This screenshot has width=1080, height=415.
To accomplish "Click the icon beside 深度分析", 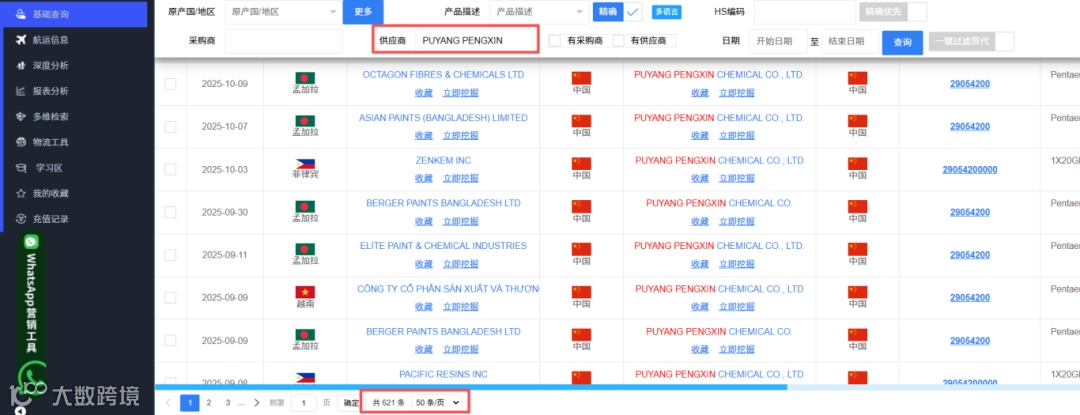I will [20, 65].
